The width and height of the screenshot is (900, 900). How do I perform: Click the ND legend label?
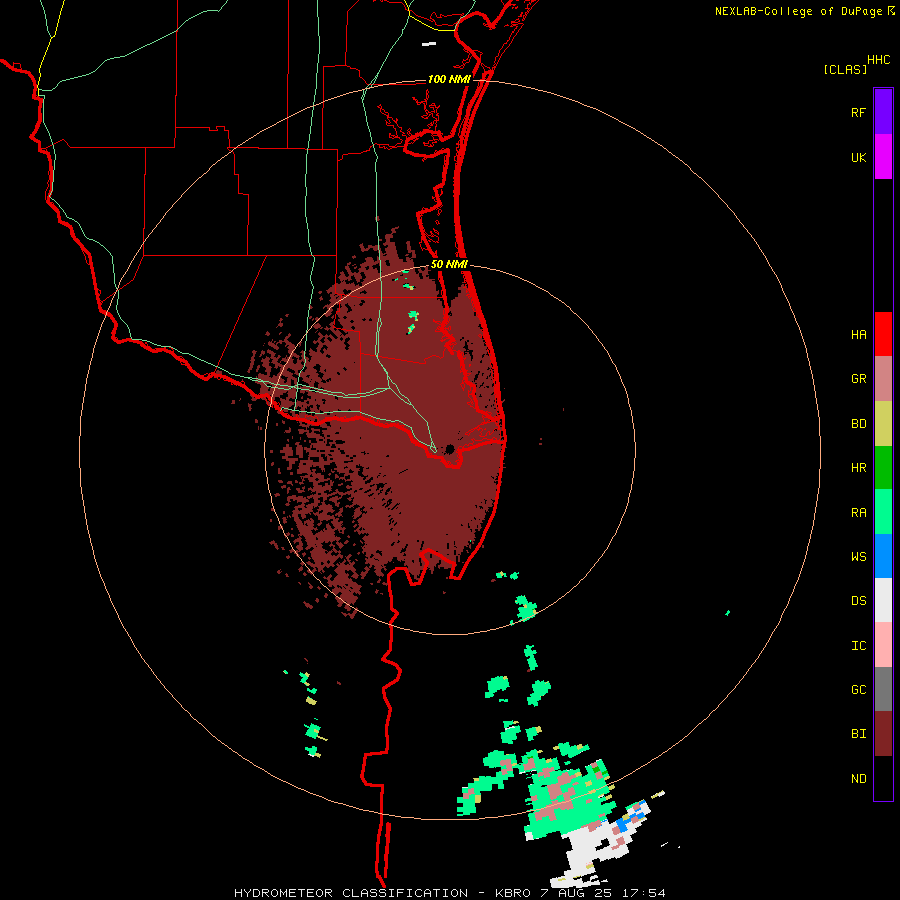858,779
